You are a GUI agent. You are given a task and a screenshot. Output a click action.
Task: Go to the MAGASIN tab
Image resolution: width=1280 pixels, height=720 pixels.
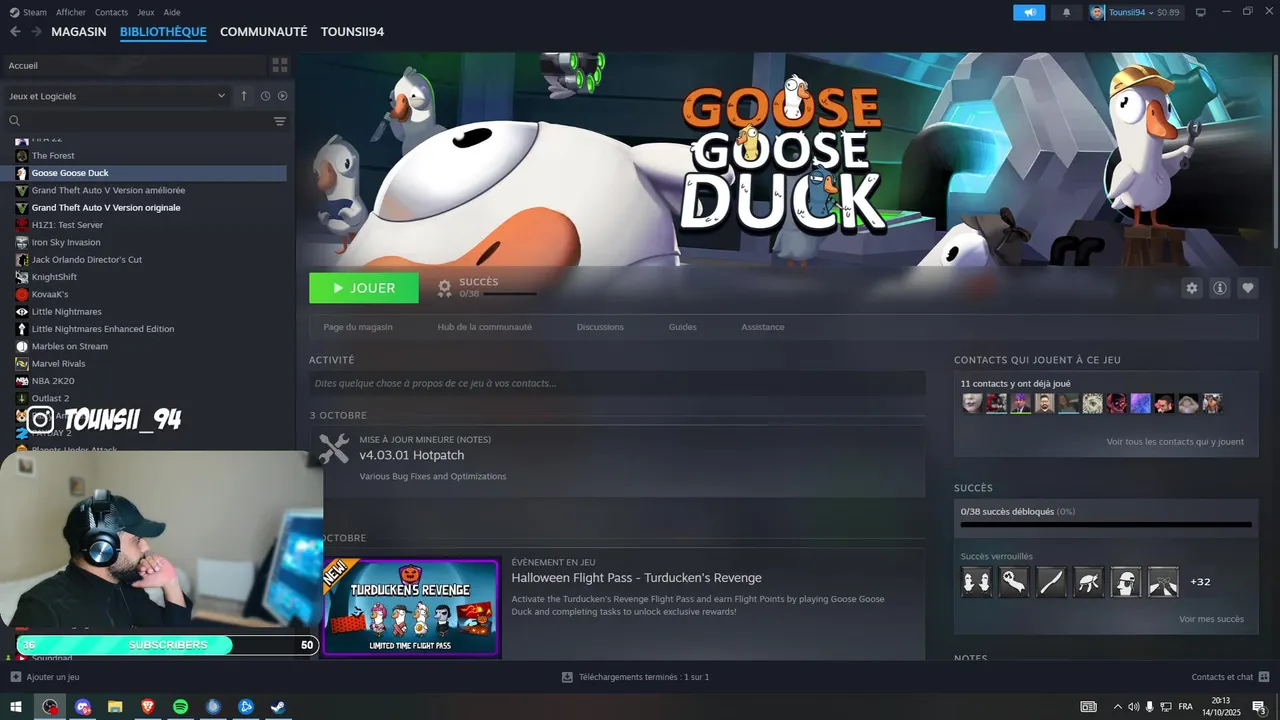coord(79,32)
